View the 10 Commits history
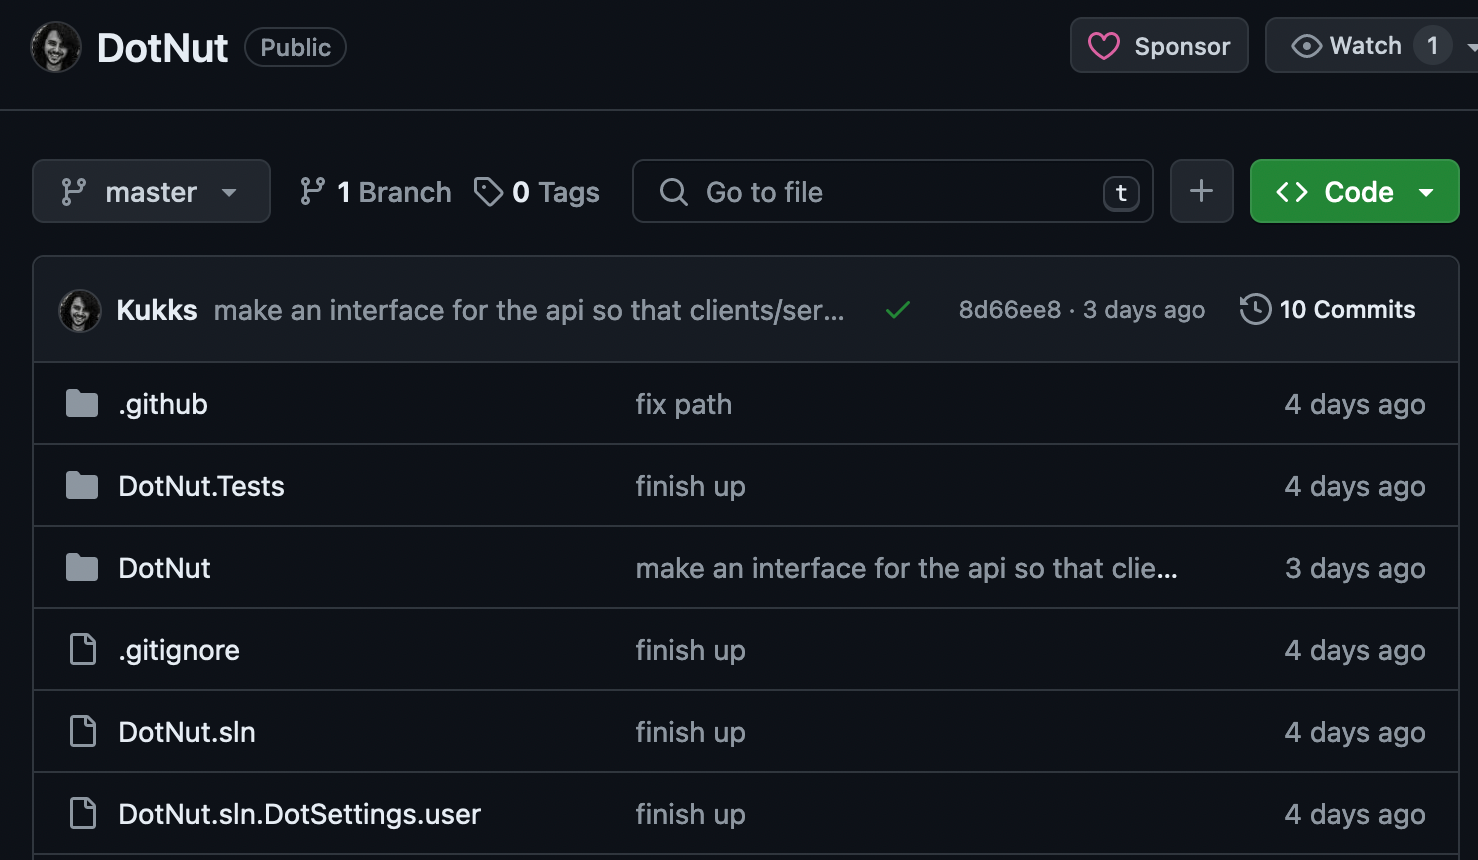Viewport: 1478px width, 860px height. 1328,310
